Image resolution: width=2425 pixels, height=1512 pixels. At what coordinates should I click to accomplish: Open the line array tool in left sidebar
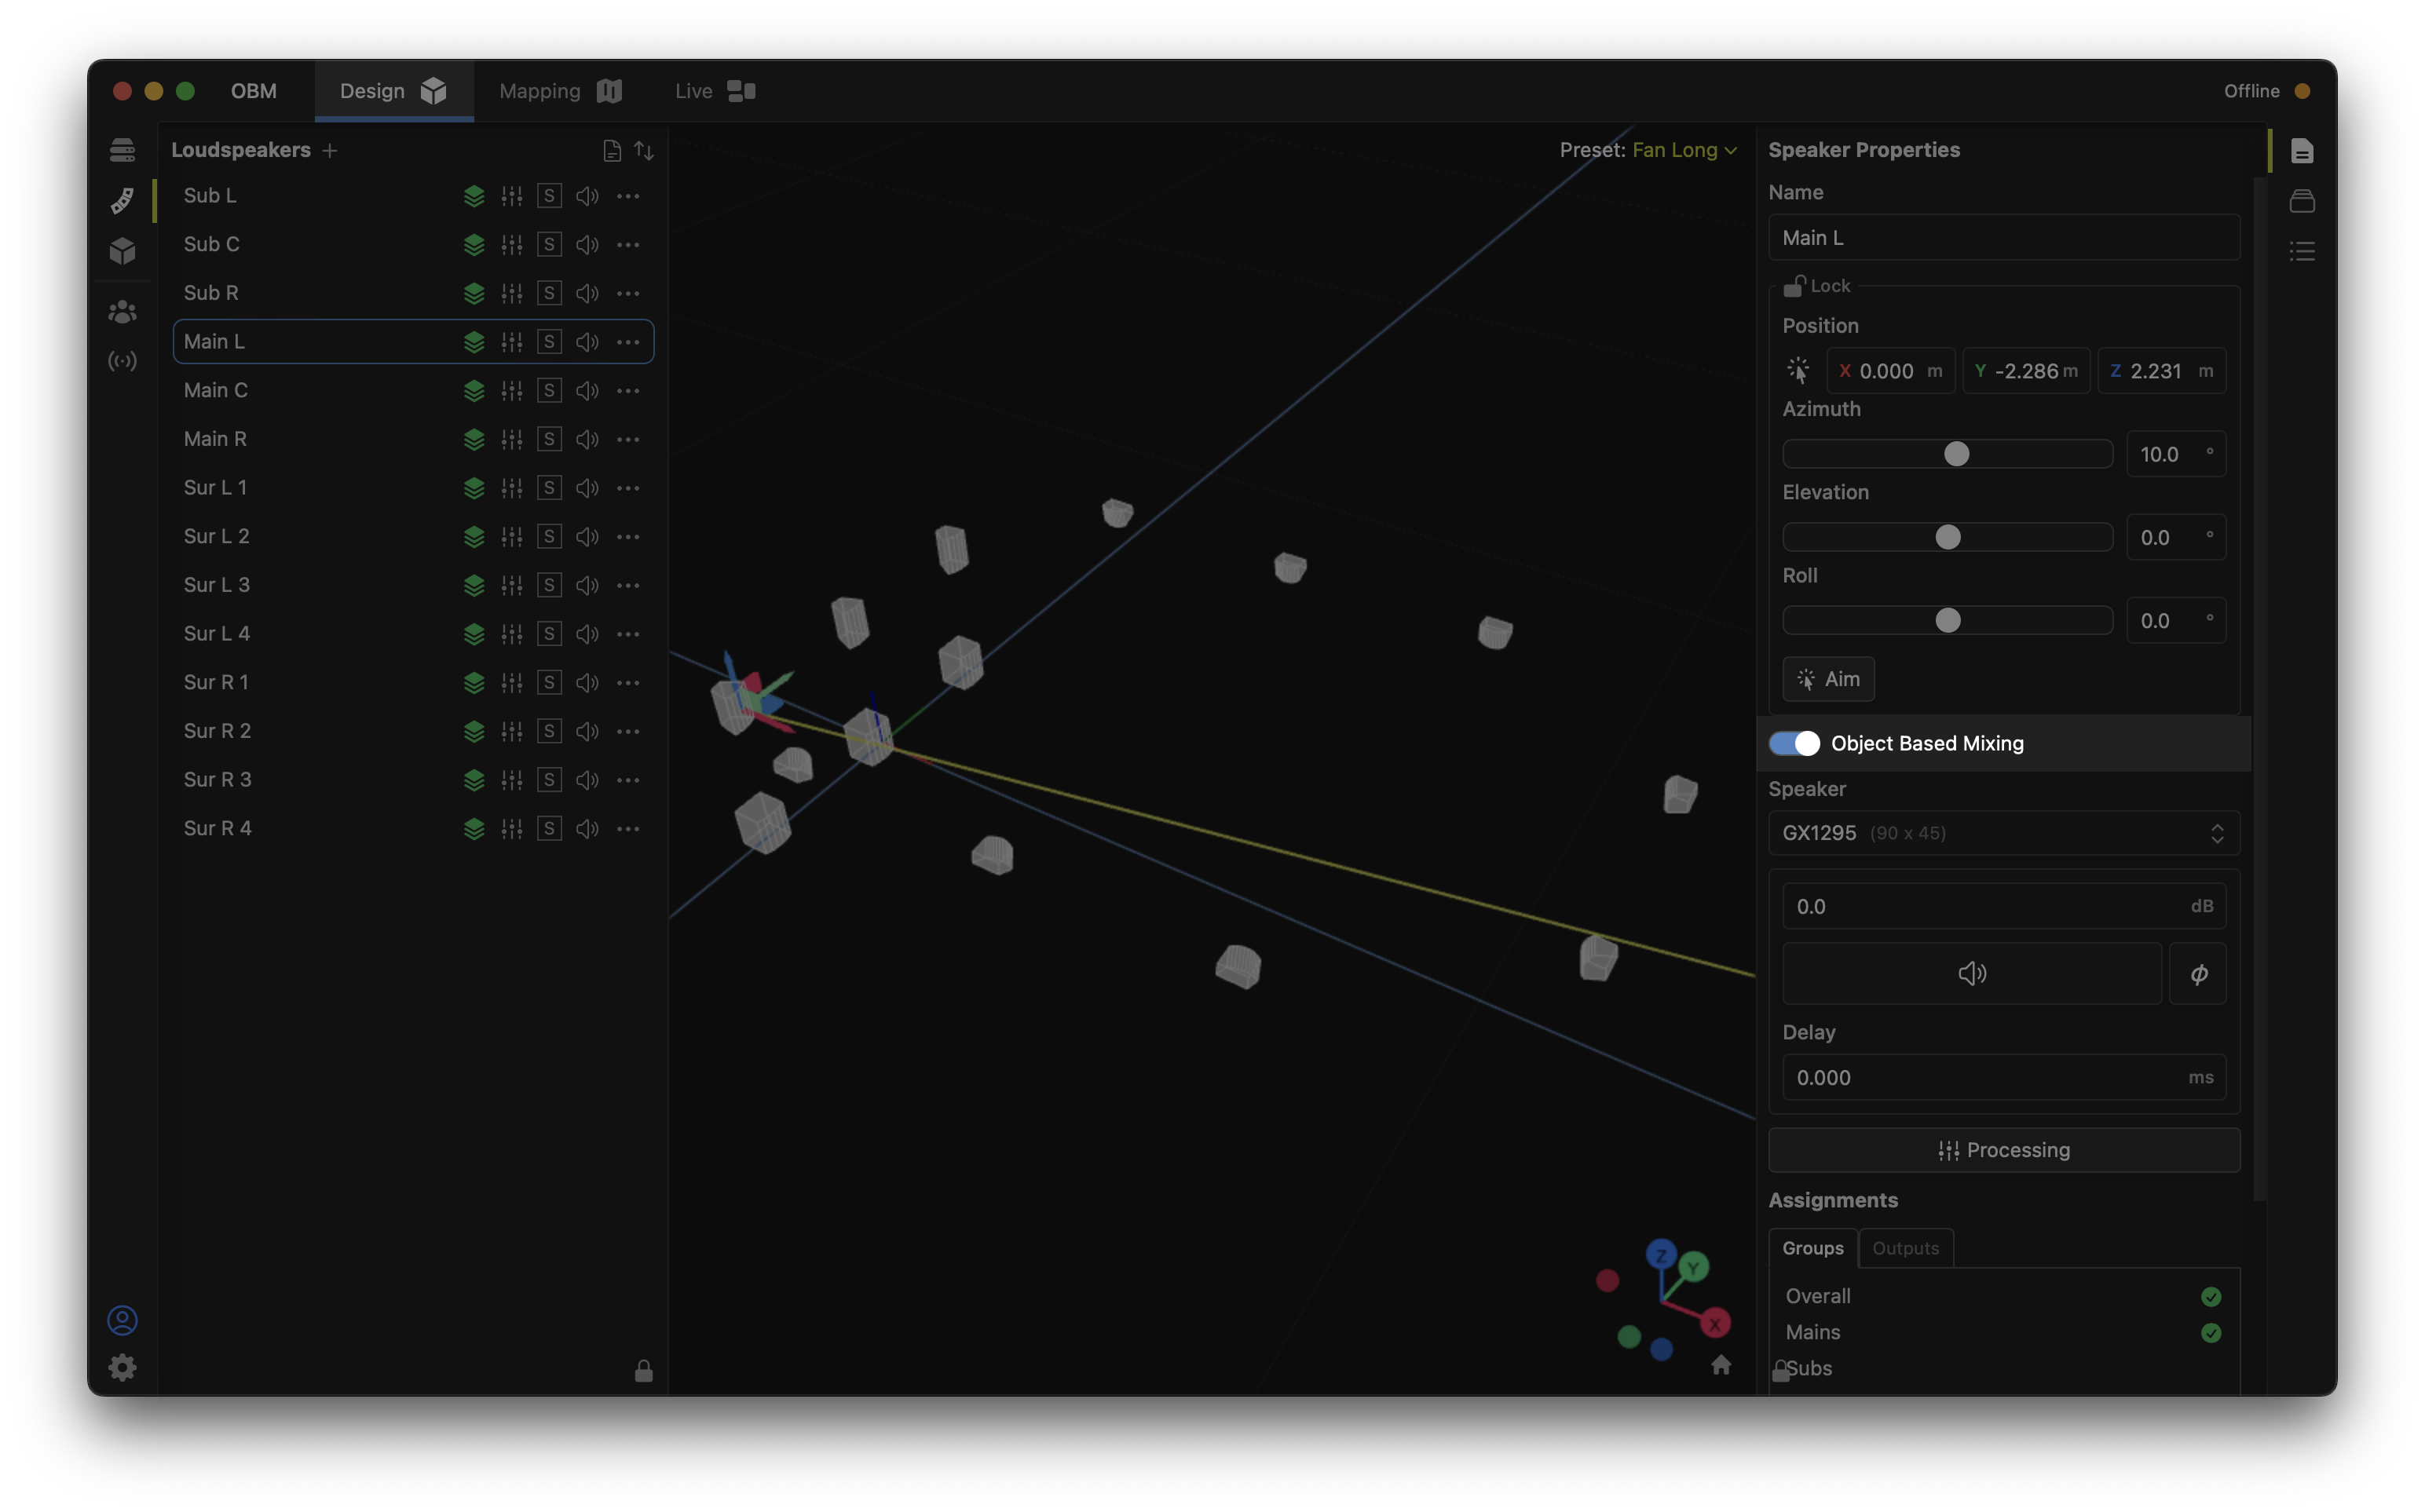click(122, 200)
